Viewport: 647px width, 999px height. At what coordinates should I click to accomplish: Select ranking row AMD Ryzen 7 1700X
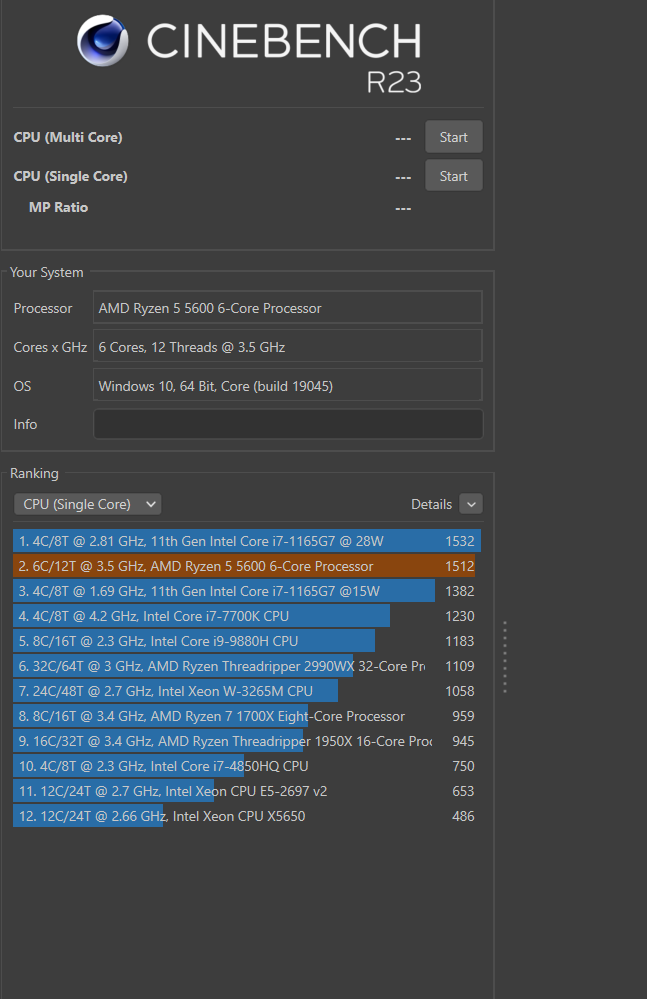[246, 716]
